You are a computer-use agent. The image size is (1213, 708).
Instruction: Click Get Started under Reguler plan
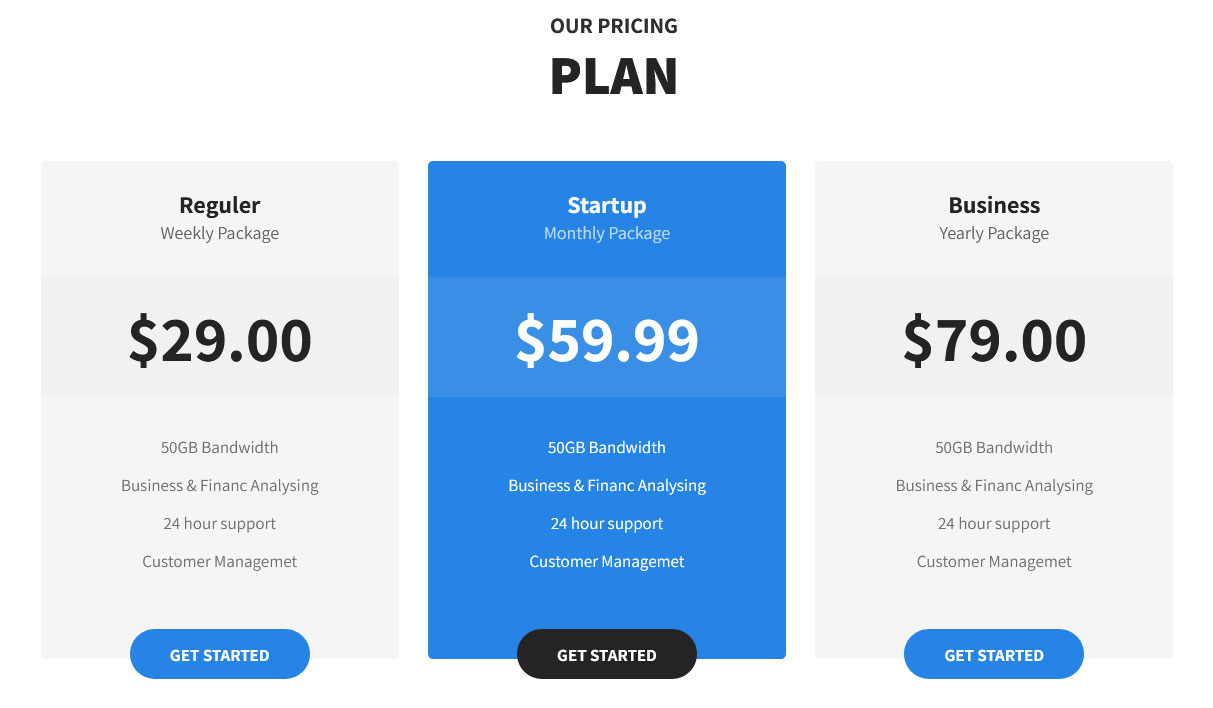(x=220, y=654)
